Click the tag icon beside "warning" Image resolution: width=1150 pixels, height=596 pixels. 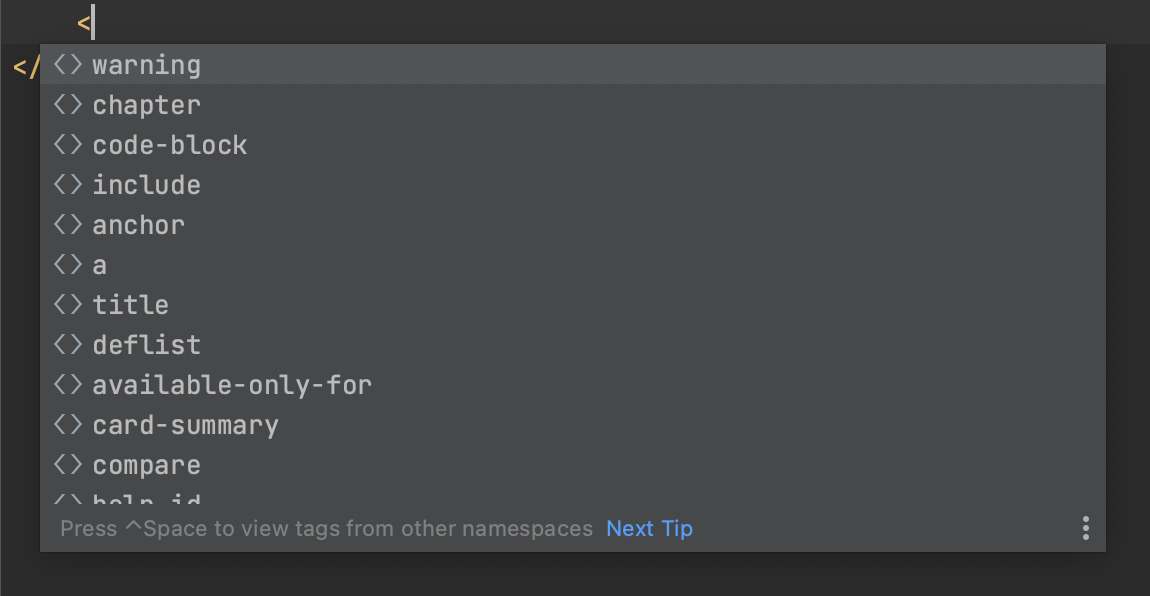click(66, 64)
